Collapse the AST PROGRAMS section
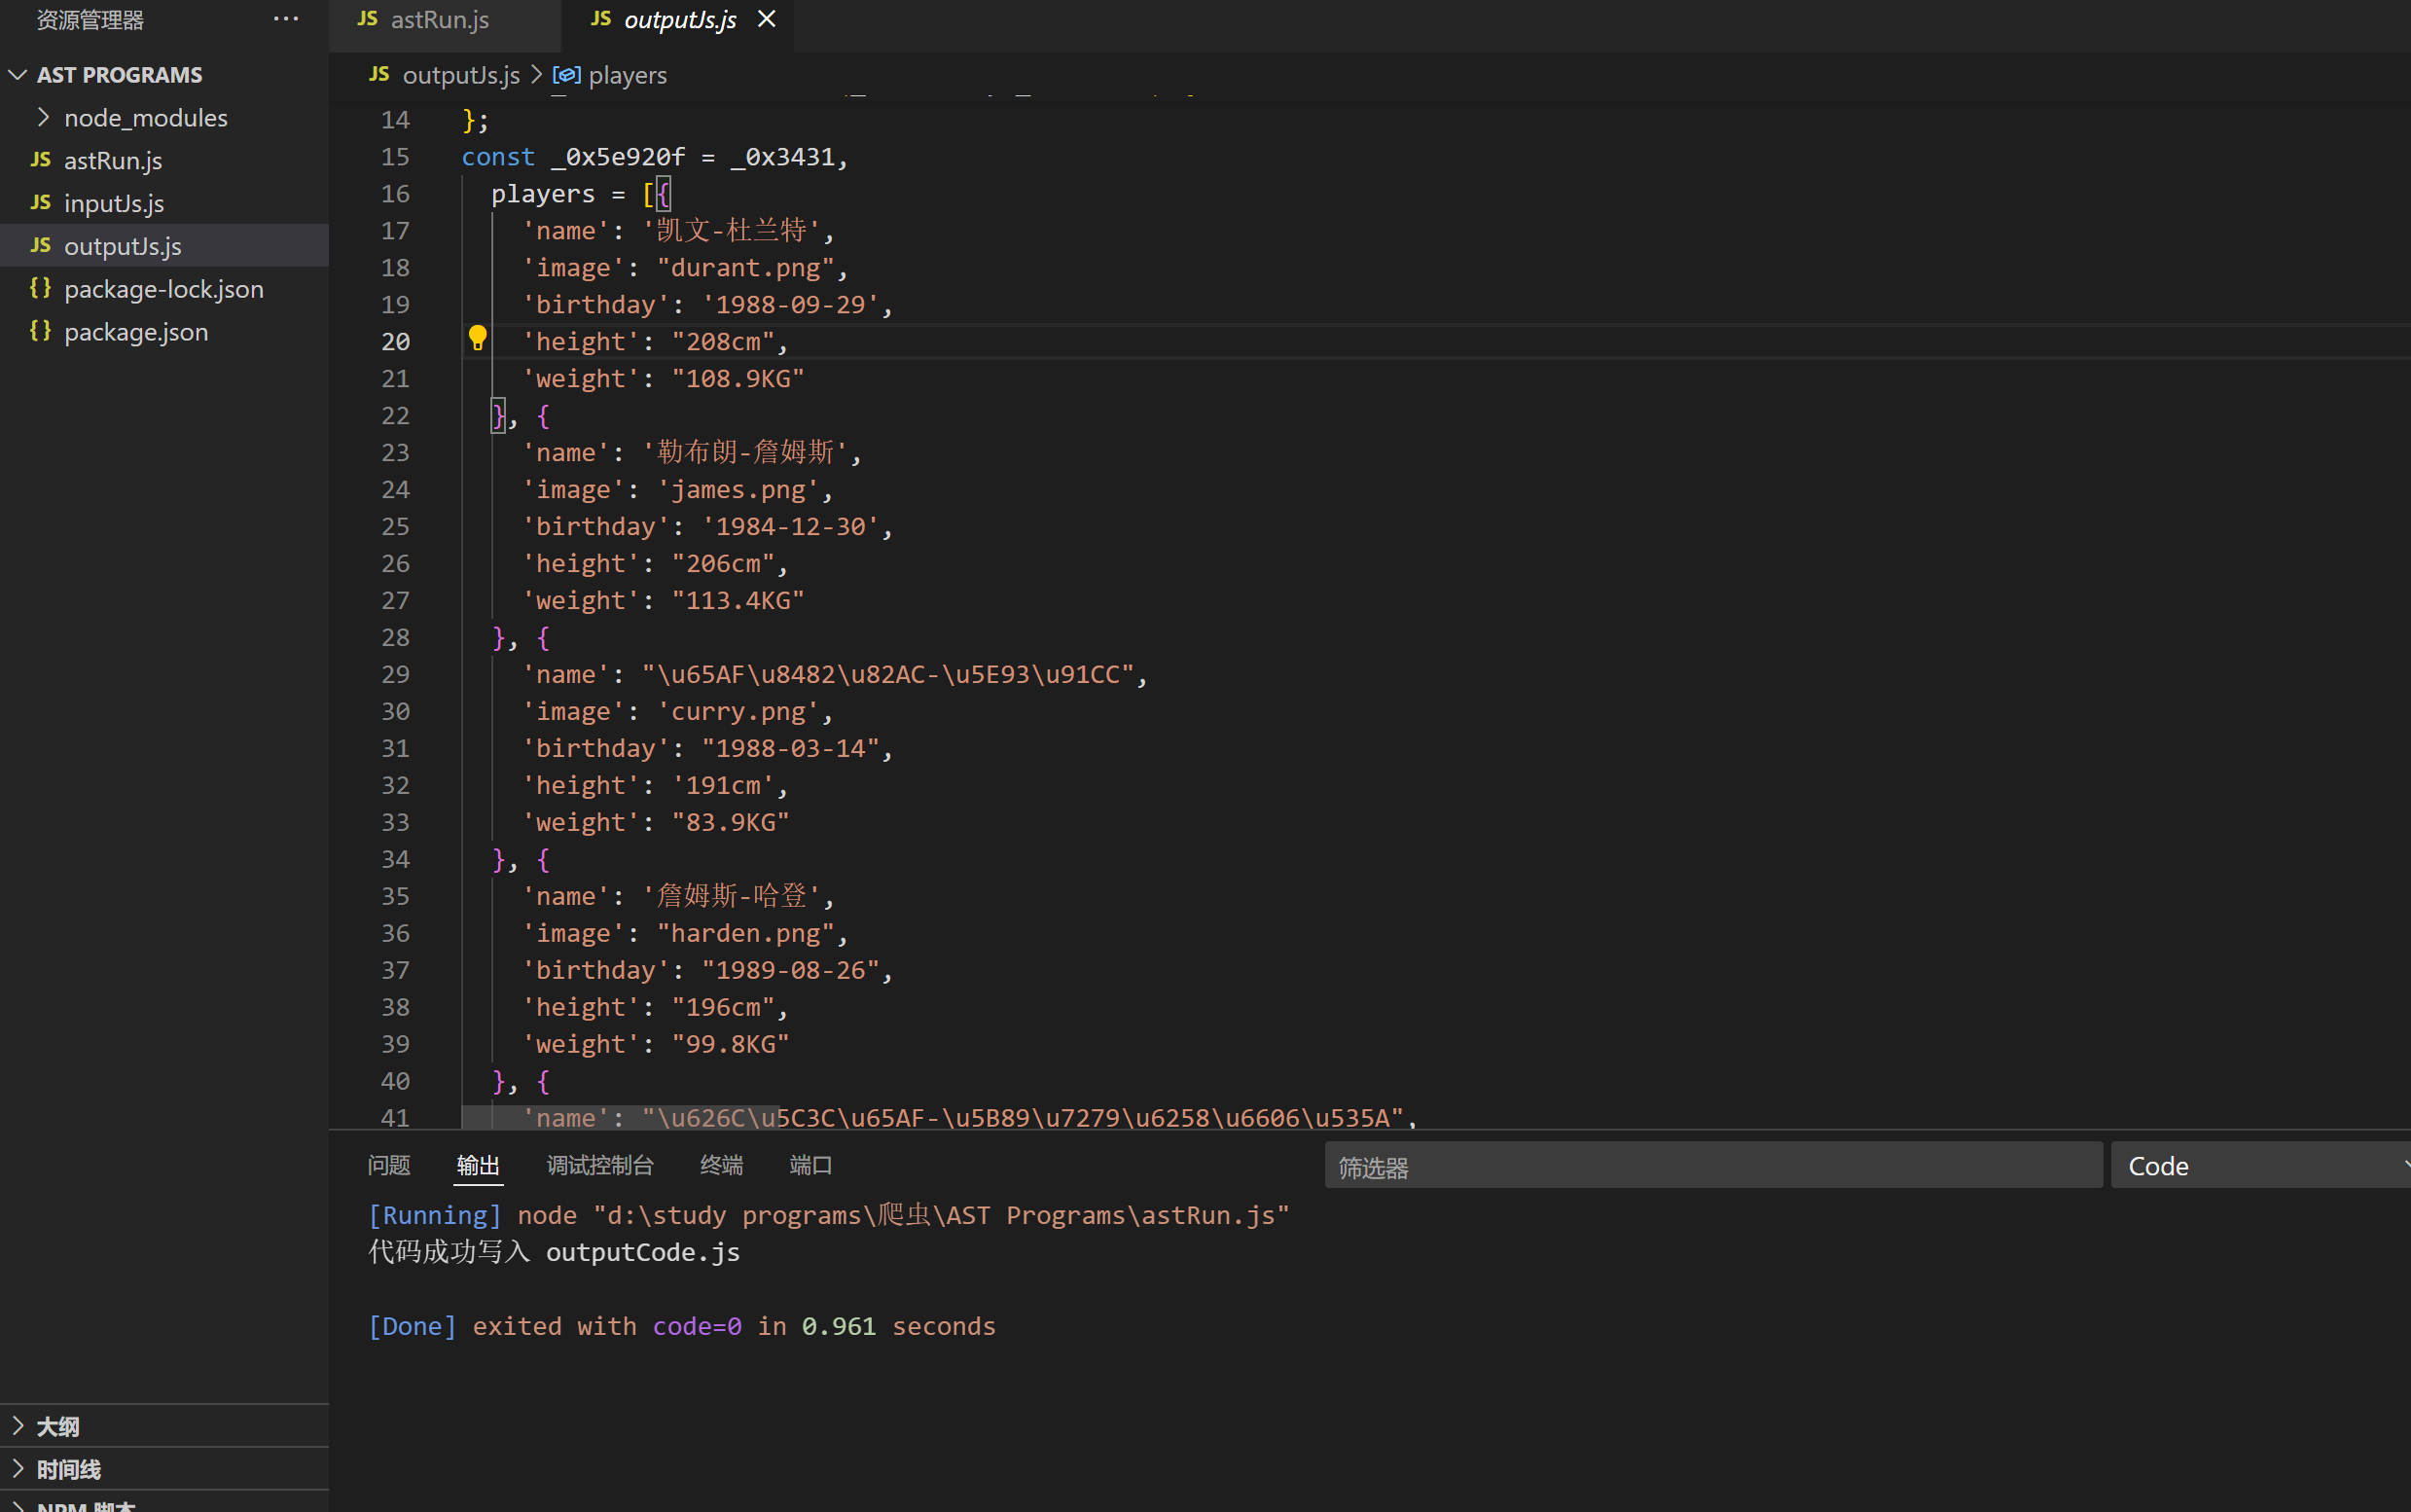The image size is (2411, 1512). [119, 75]
